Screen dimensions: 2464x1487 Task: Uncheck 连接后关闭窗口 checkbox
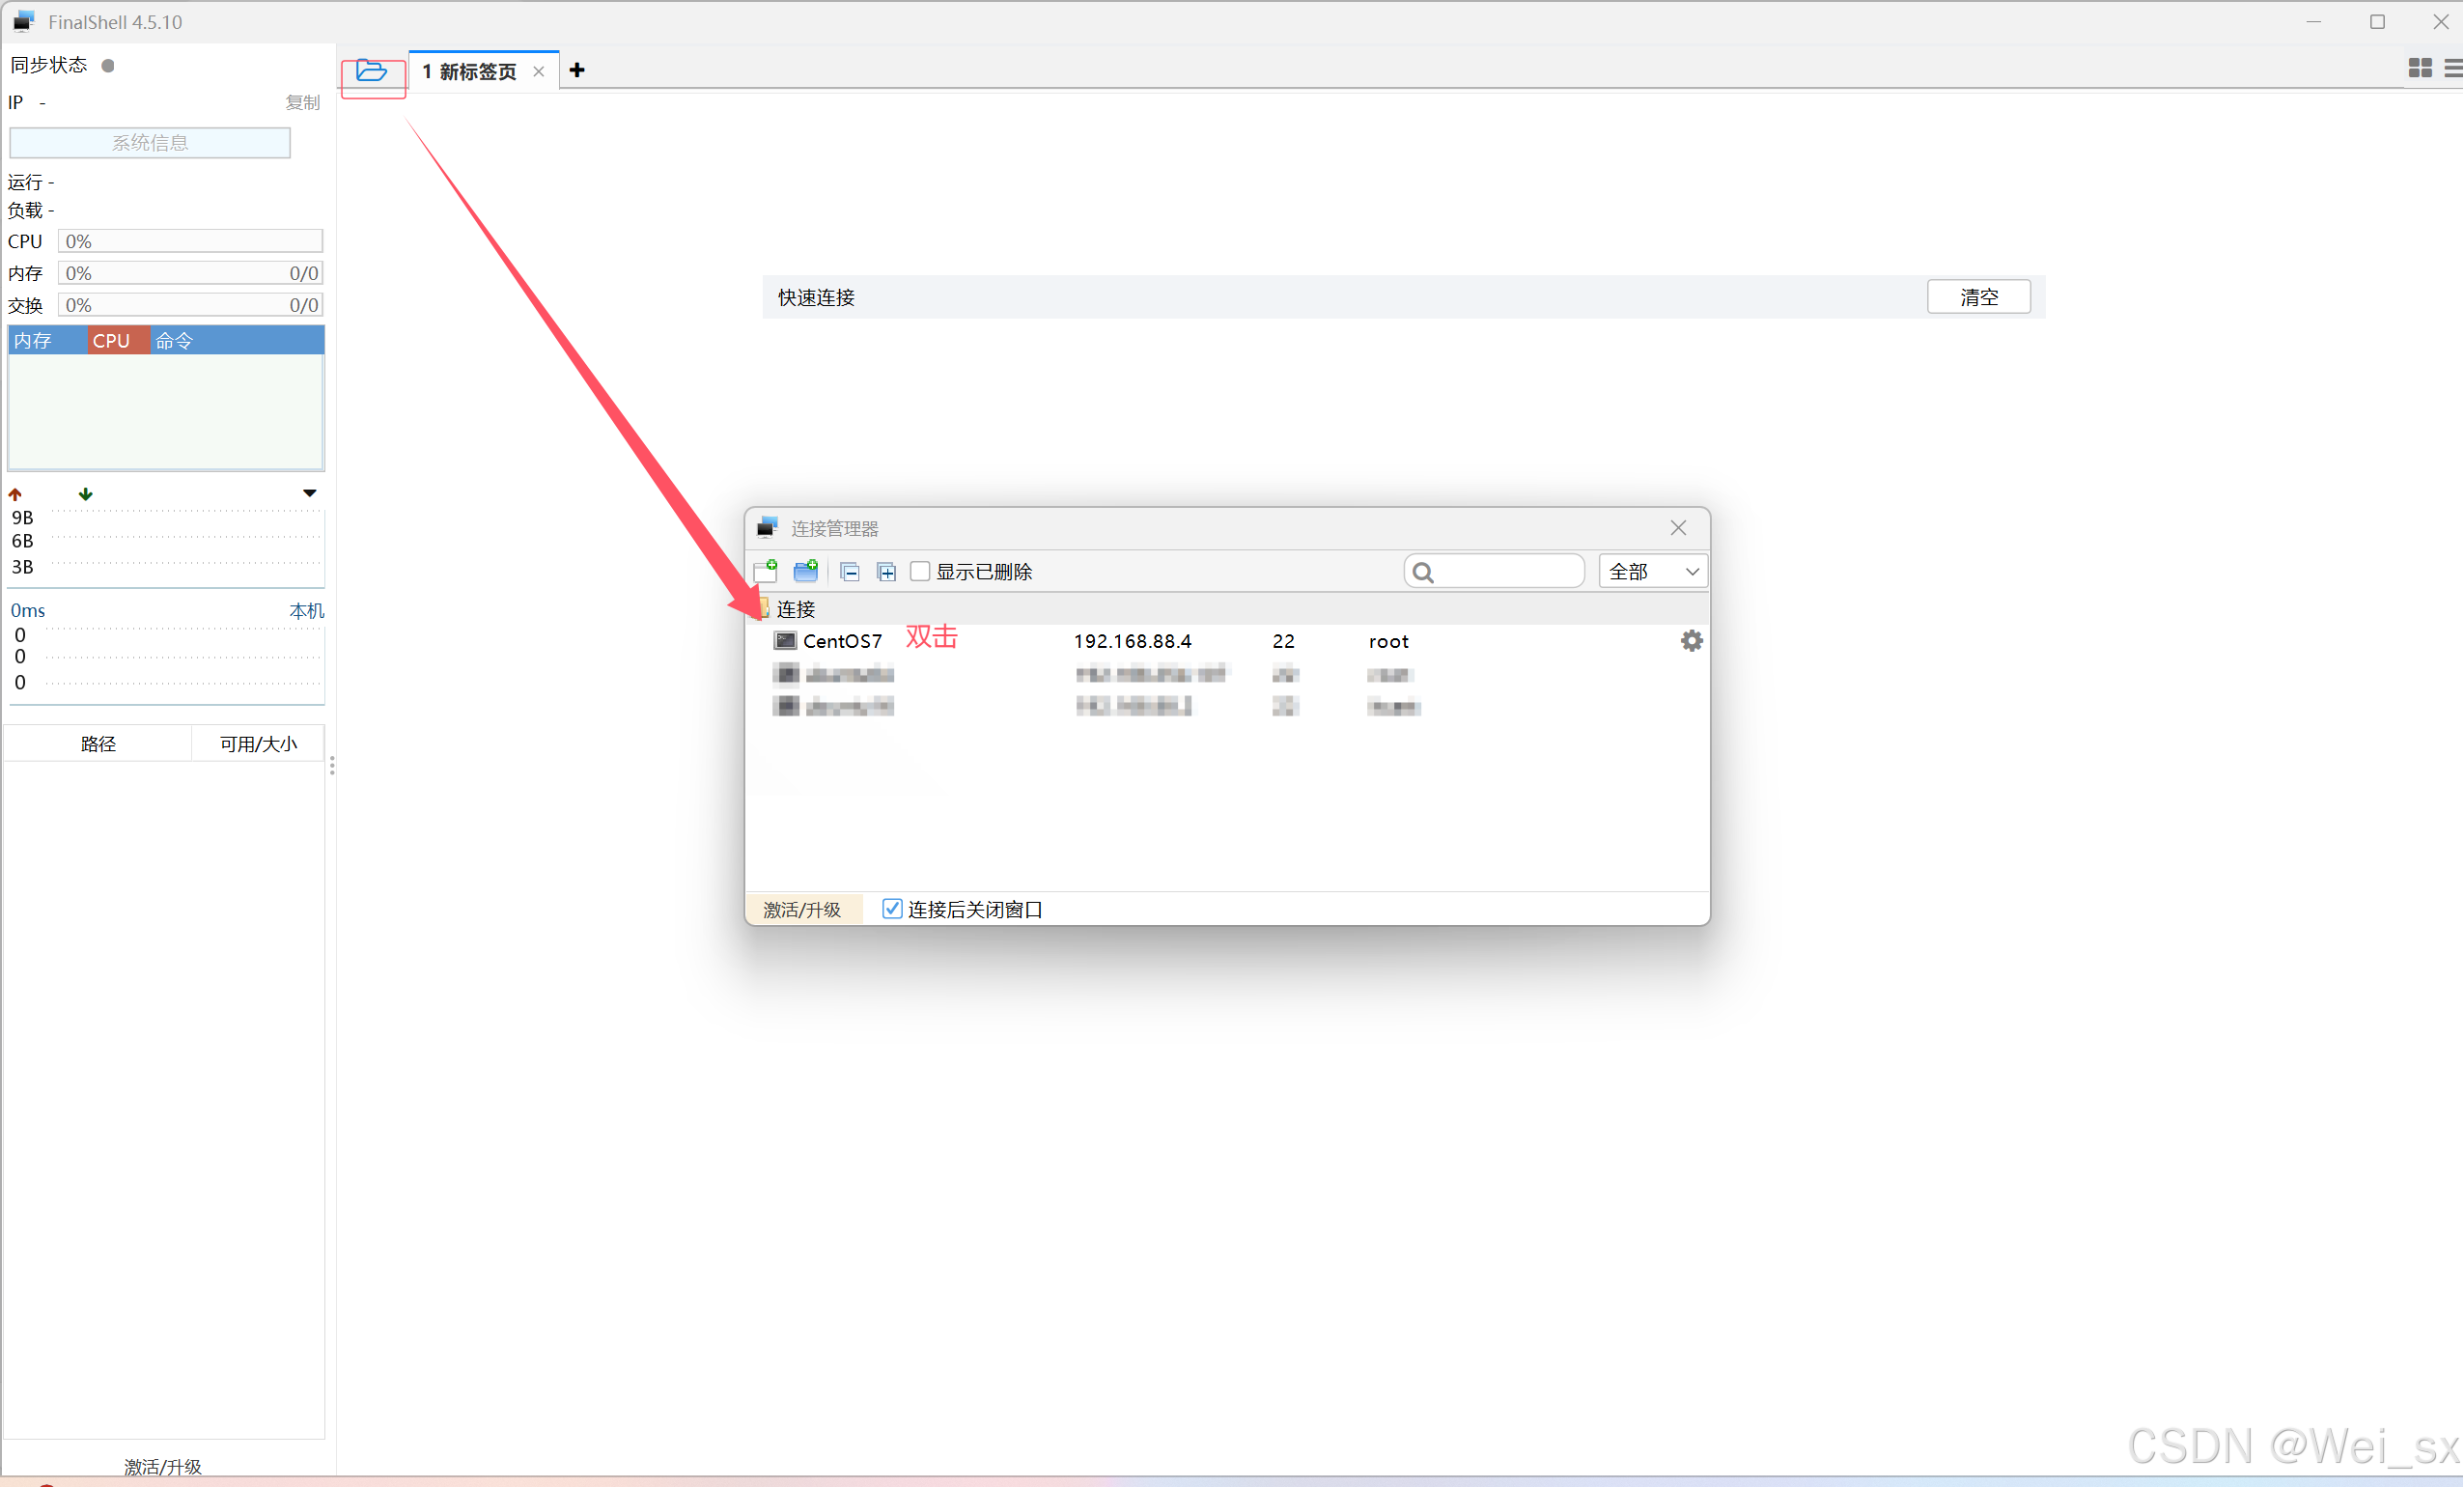pos(892,908)
